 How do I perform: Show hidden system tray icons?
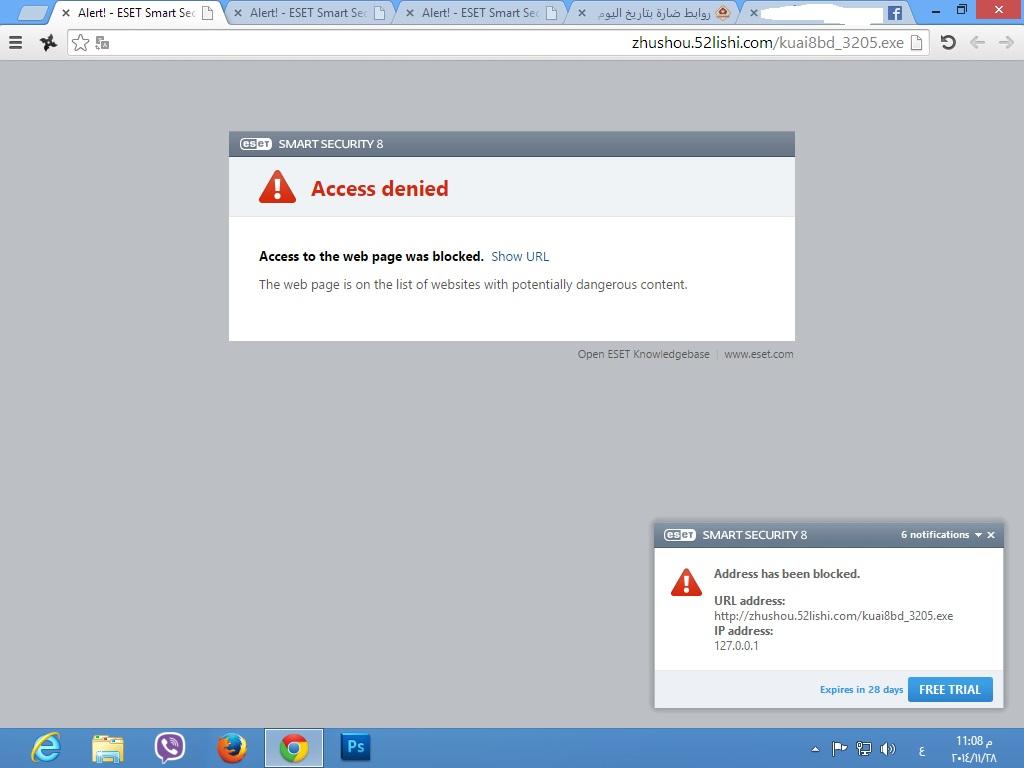814,749
